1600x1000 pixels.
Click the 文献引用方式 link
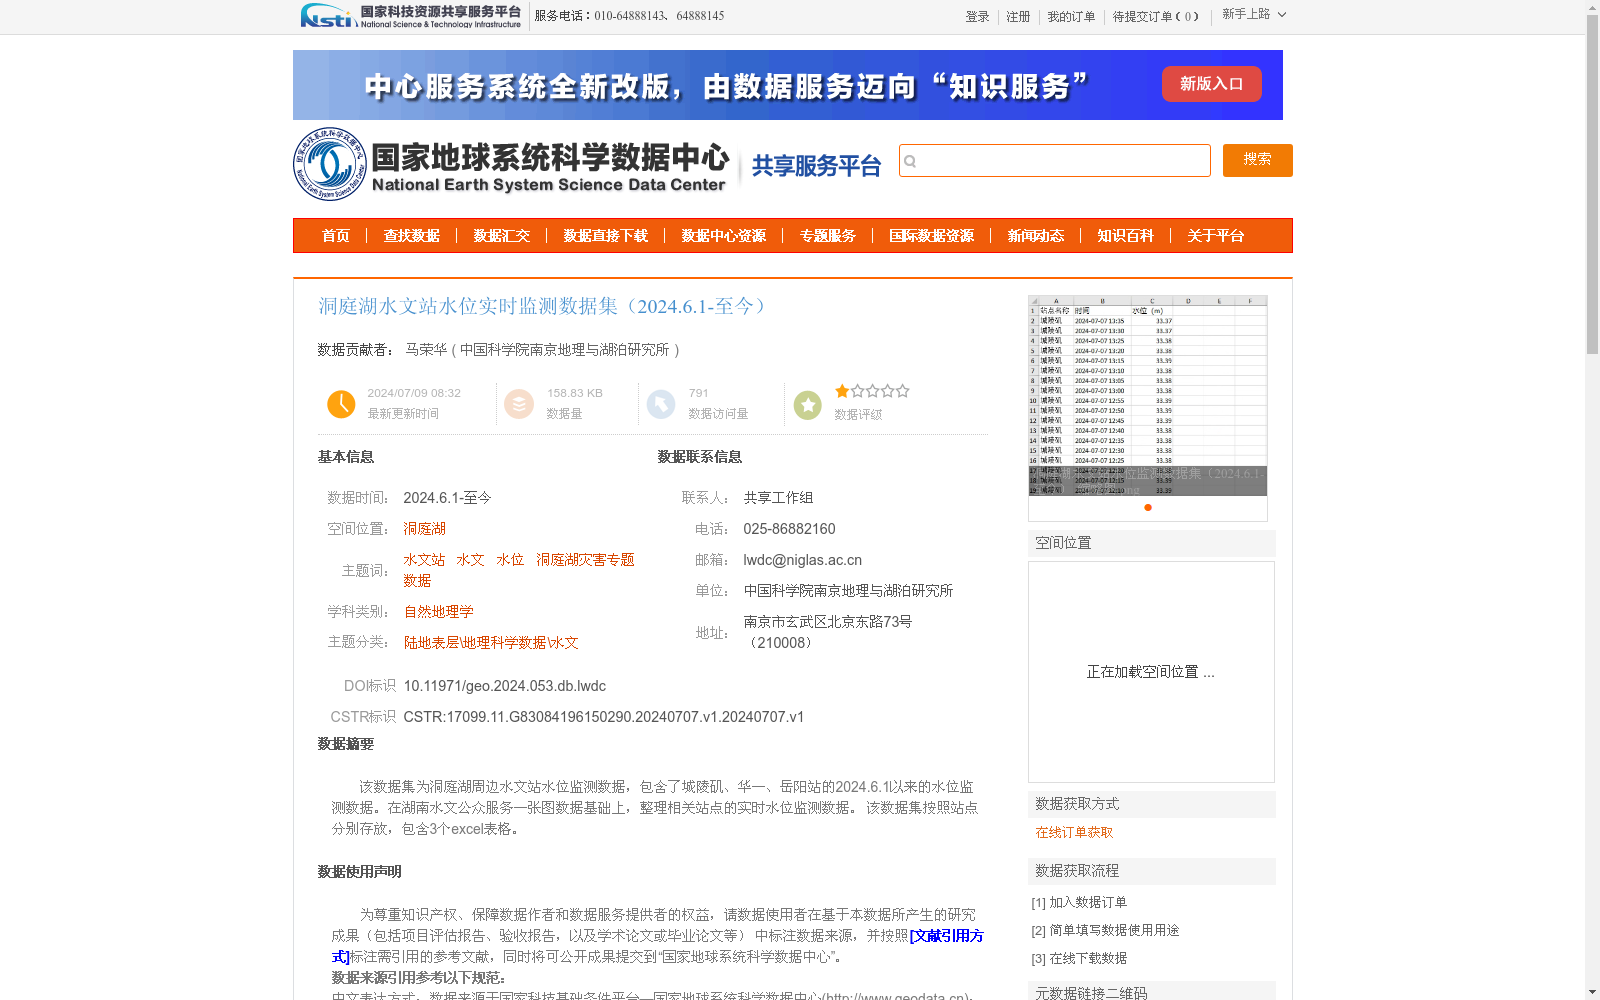(x=946, y=936)
